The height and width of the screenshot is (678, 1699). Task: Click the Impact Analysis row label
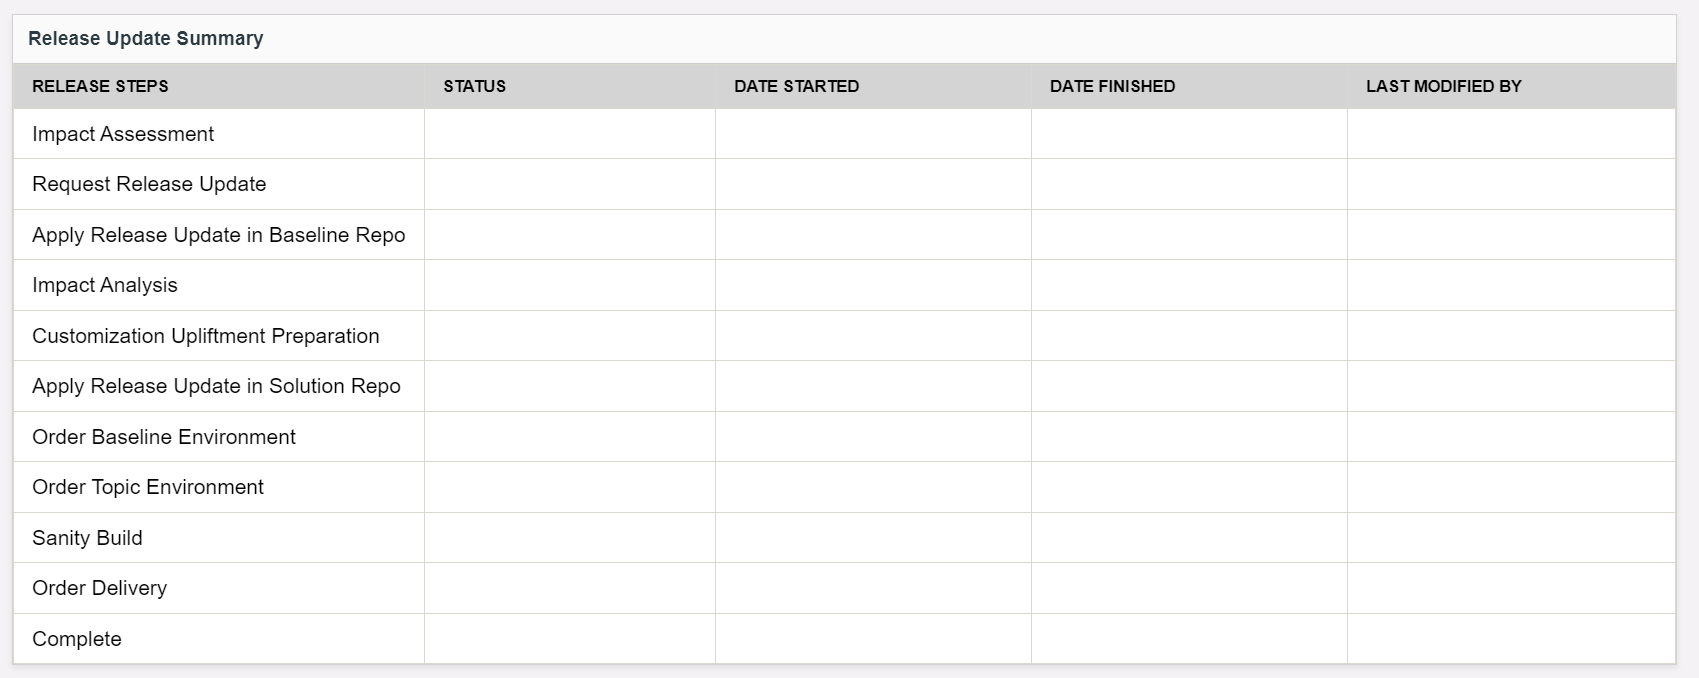tap(105, 285)
